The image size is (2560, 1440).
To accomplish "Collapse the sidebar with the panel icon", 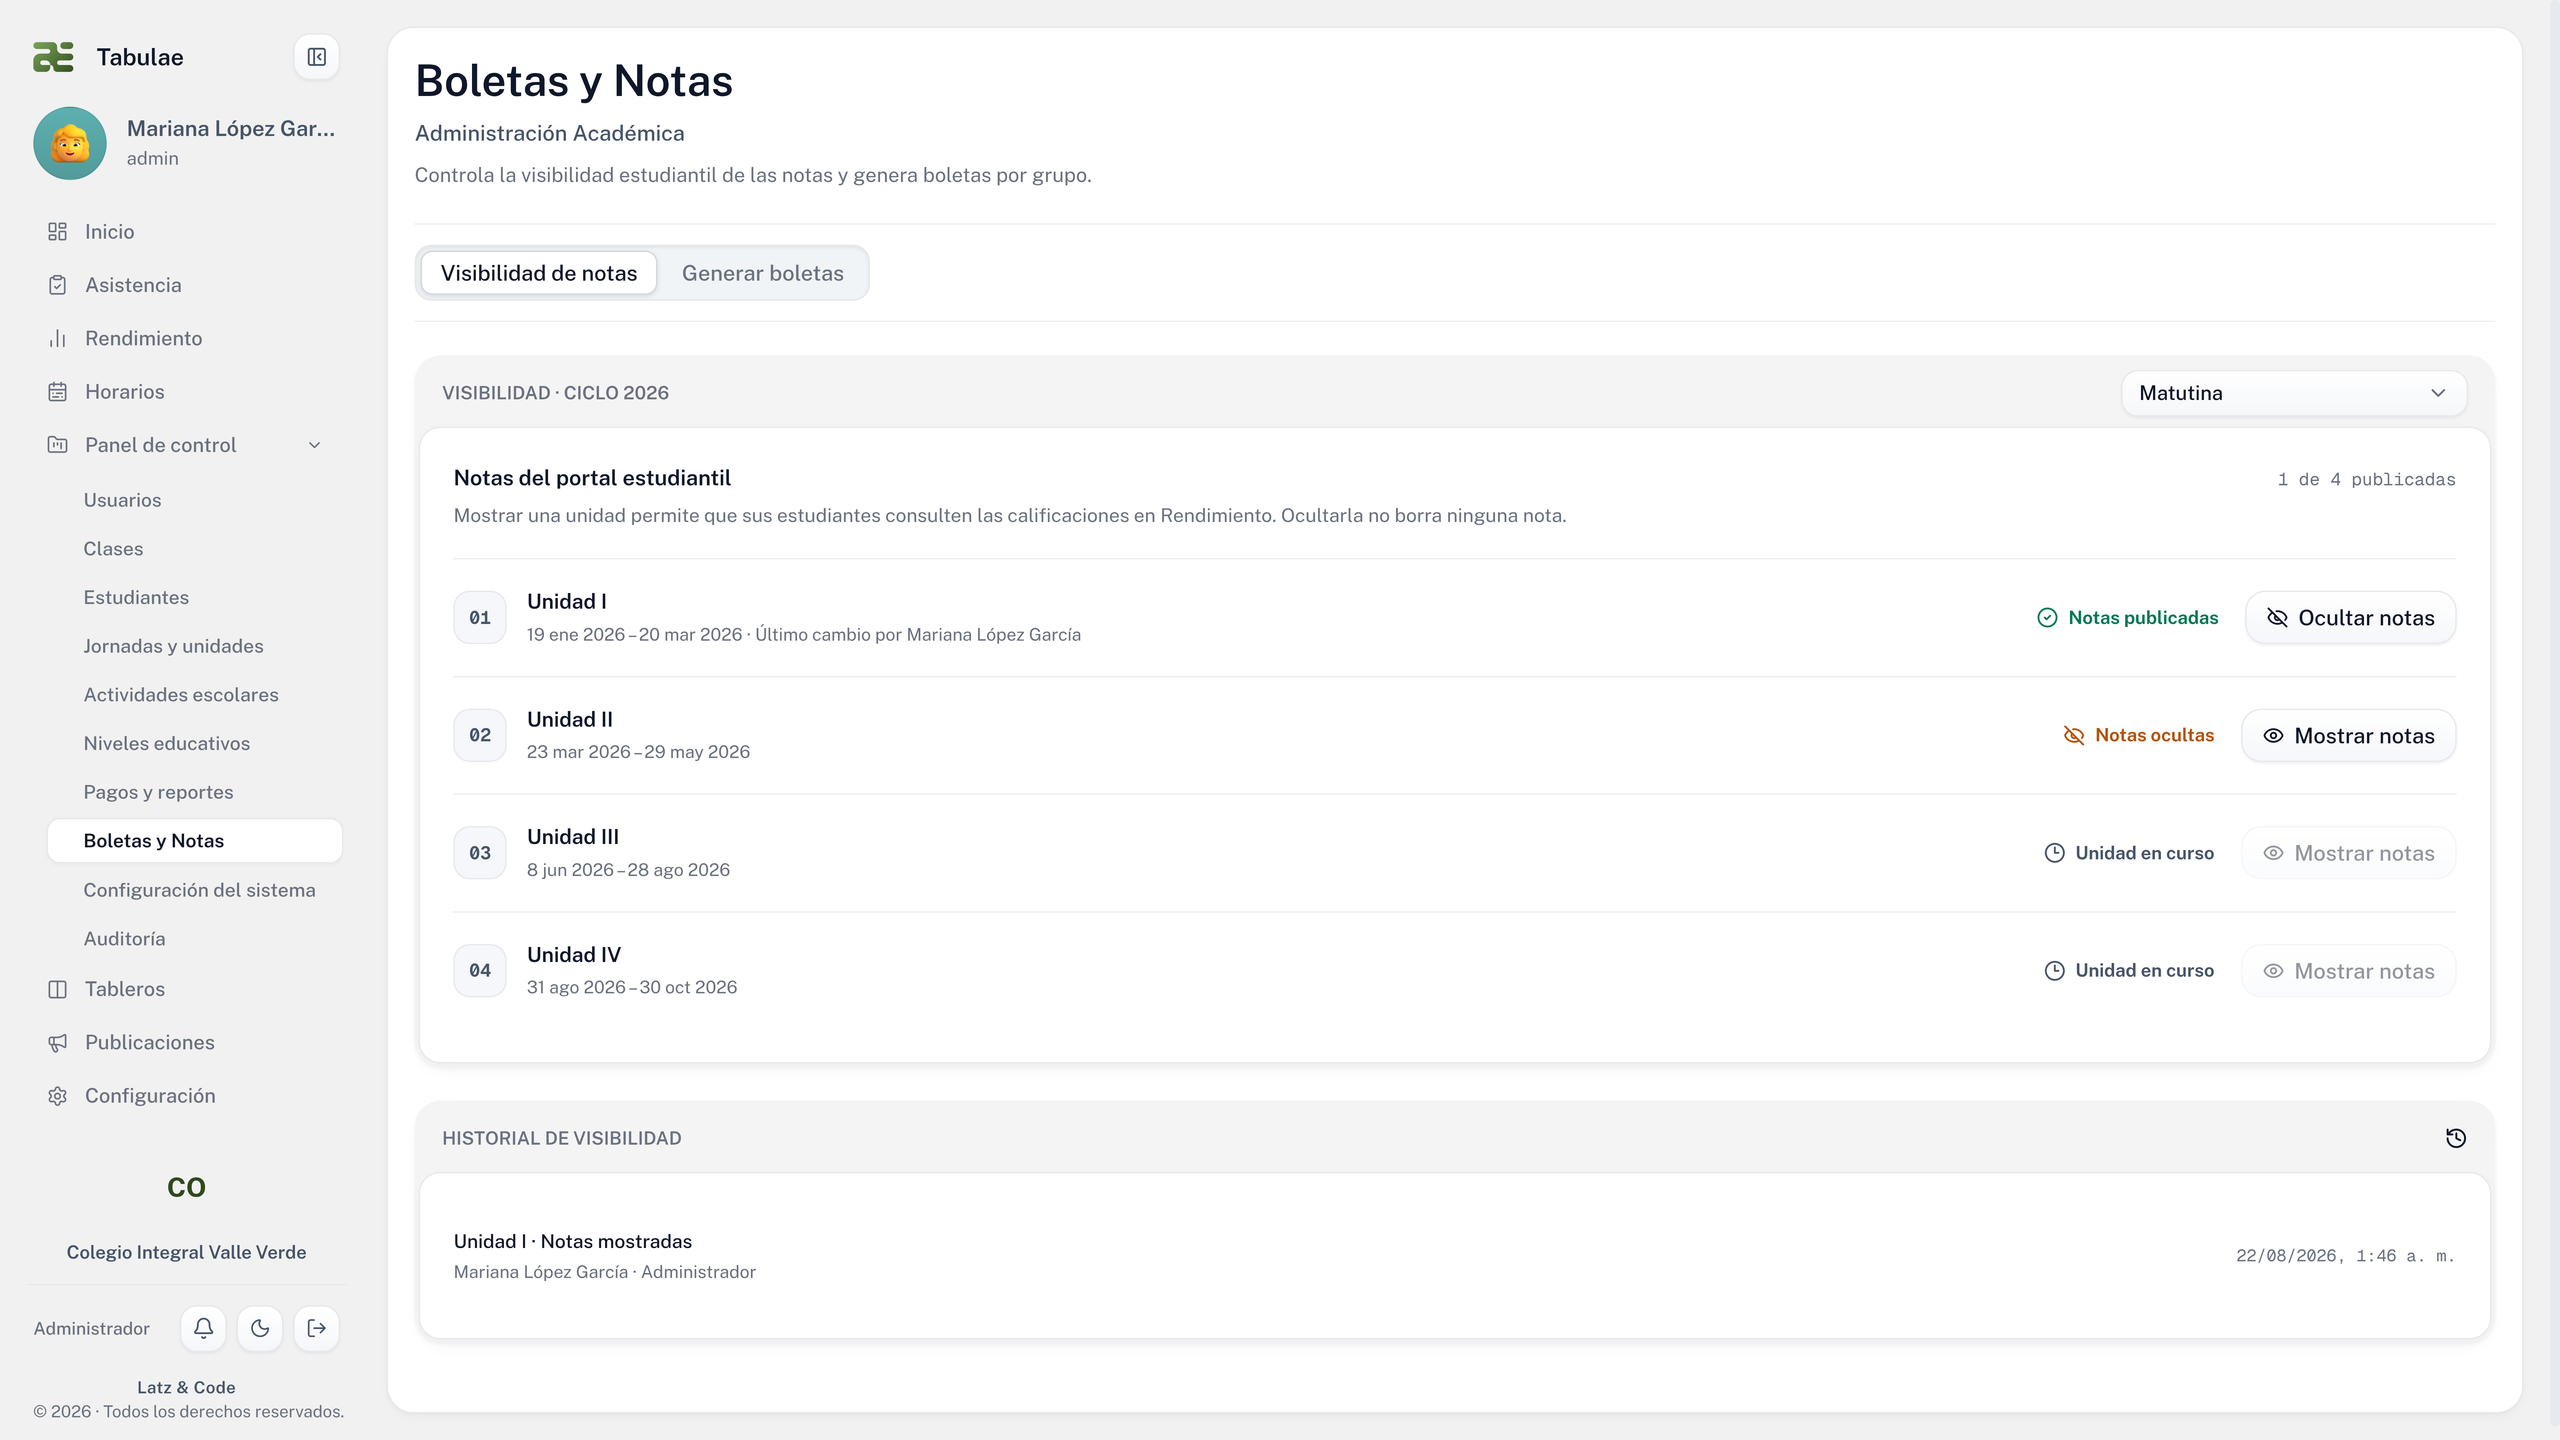I will 316,57.
